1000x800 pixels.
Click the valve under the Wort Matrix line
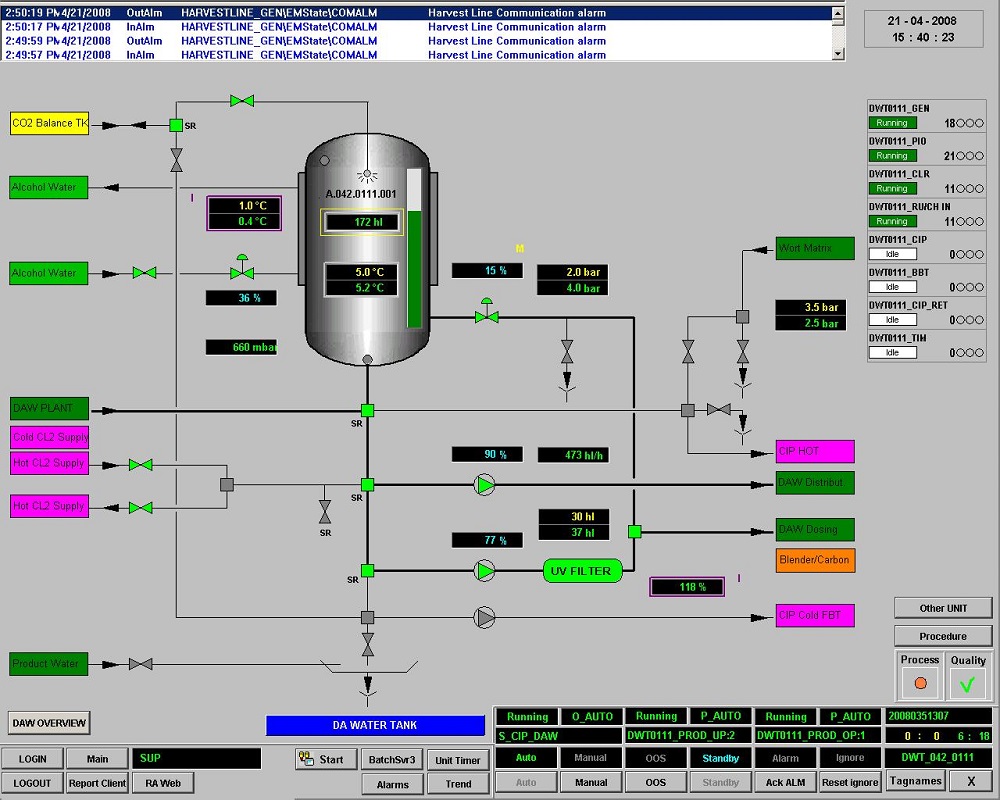click(x=743, y=352)
